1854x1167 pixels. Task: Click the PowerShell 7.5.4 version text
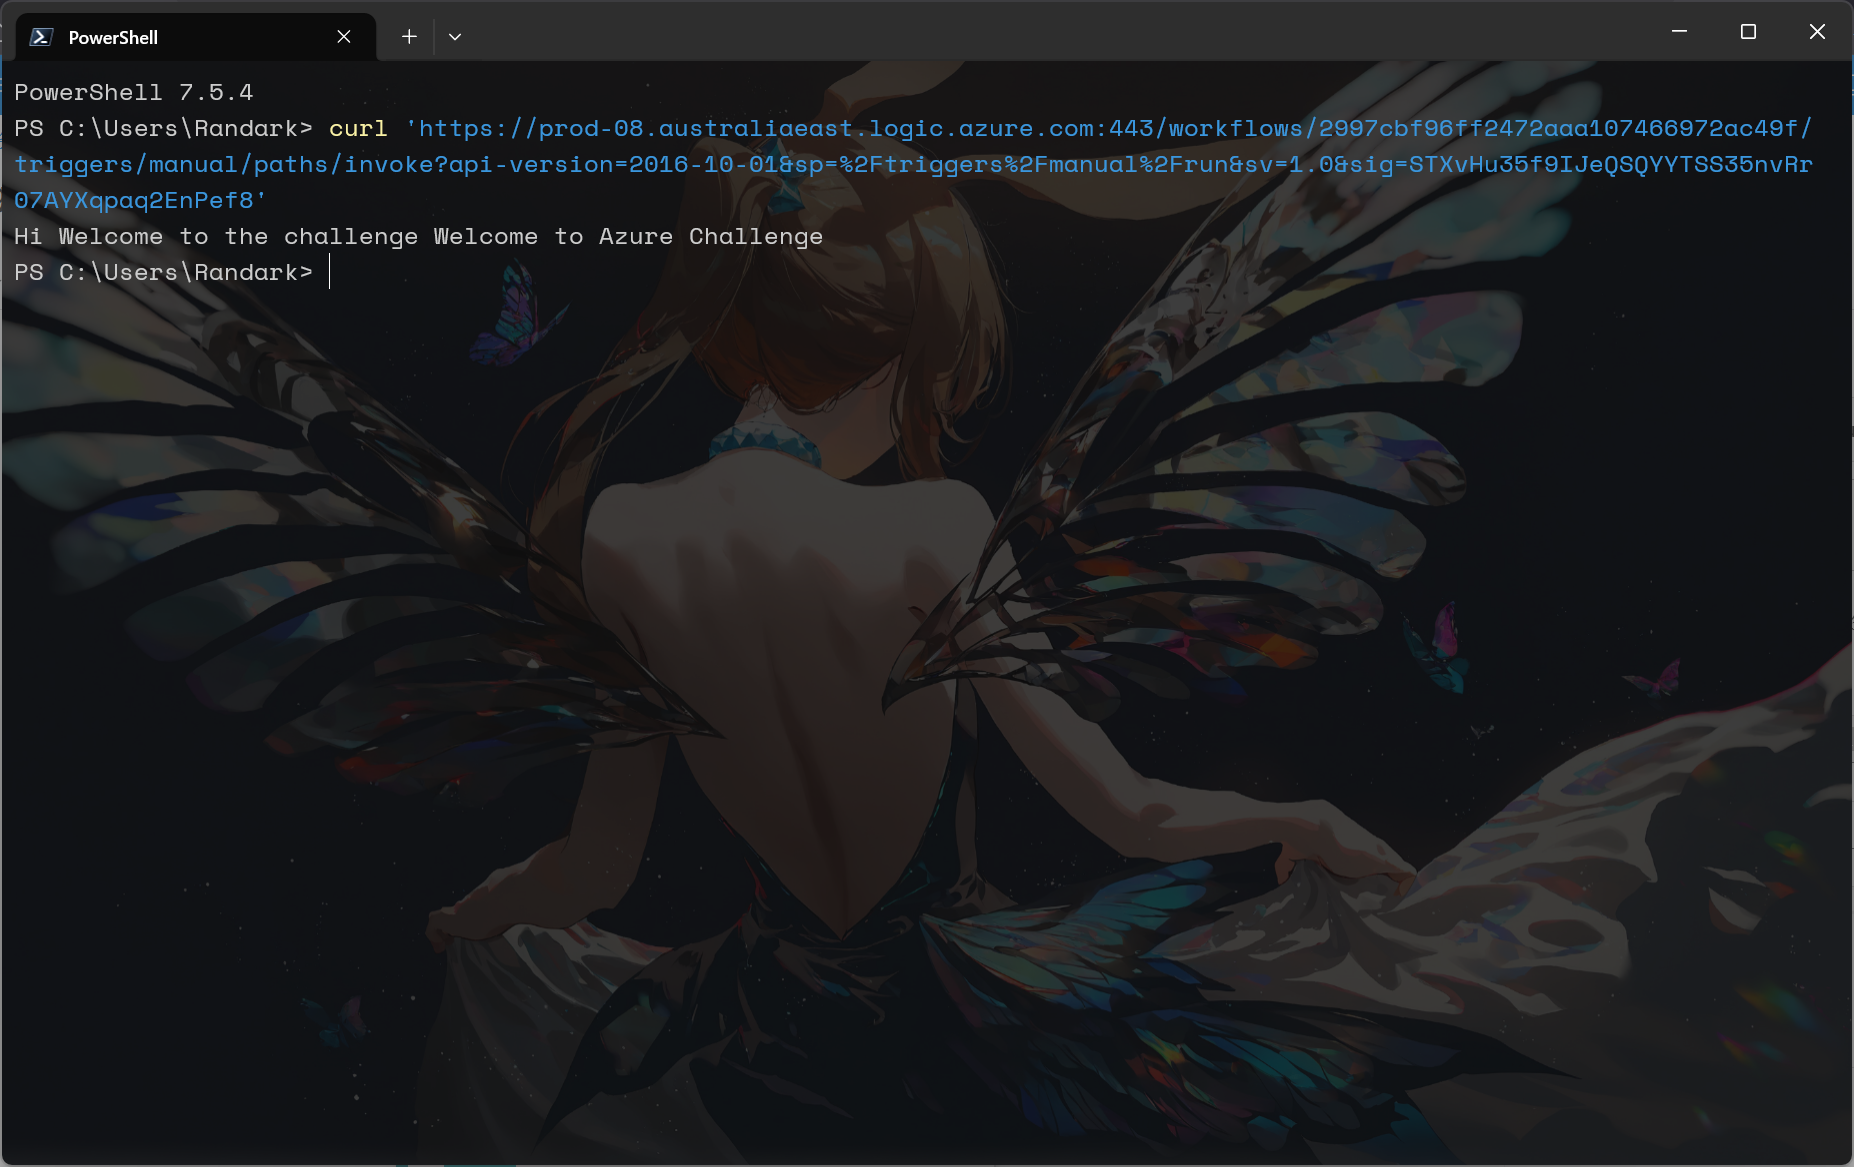click(x=134, y=92)
